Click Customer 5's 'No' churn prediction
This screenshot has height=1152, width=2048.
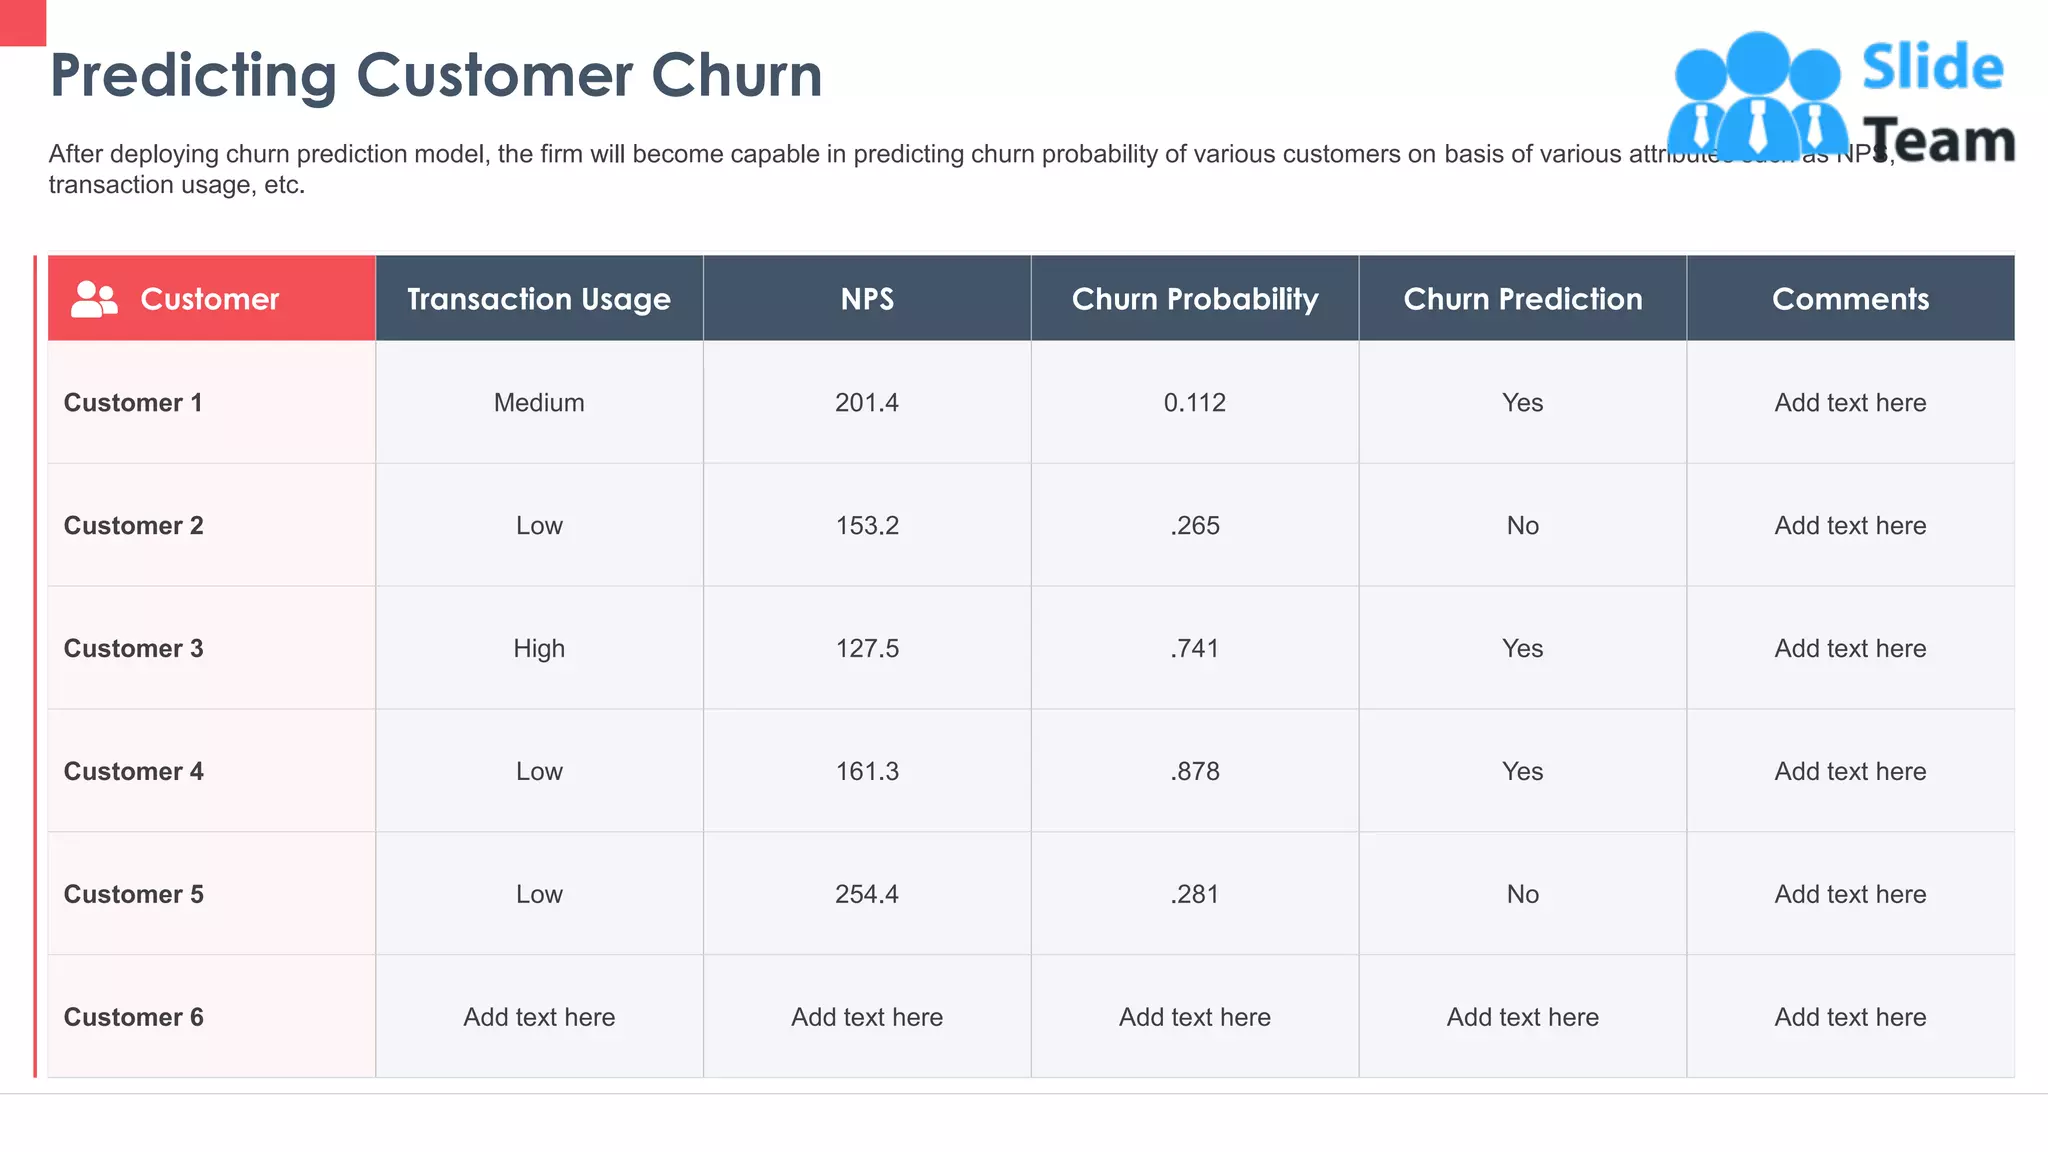[1523, 895]
